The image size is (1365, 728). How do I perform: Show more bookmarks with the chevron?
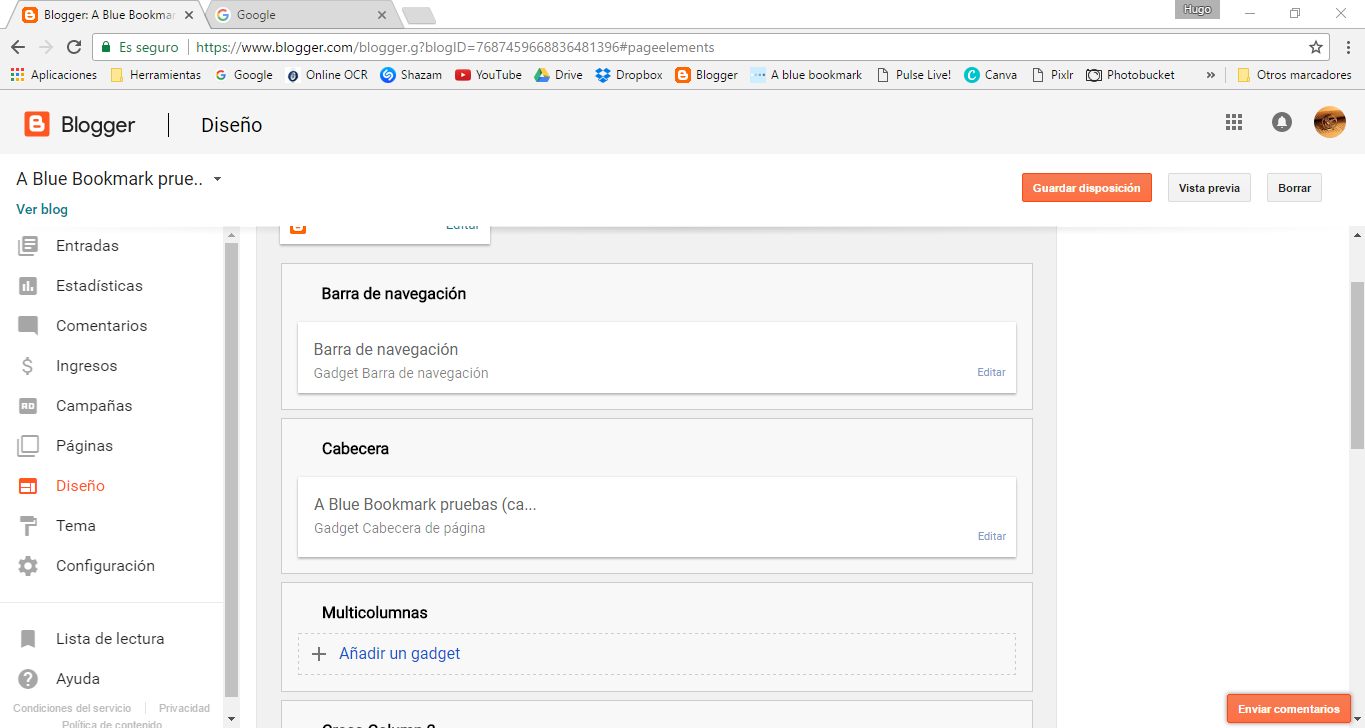pyautogui.click(x=1211, y=75)
